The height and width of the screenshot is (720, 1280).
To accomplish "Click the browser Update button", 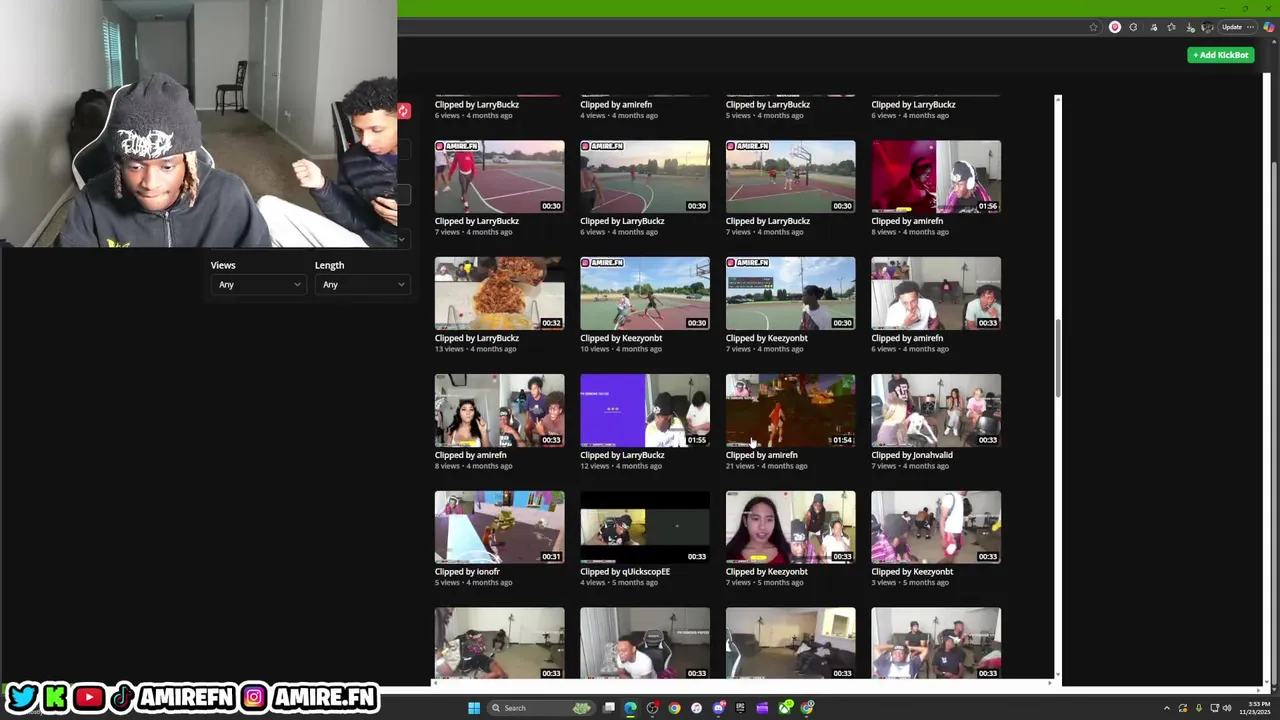I will coord(1232,27).
